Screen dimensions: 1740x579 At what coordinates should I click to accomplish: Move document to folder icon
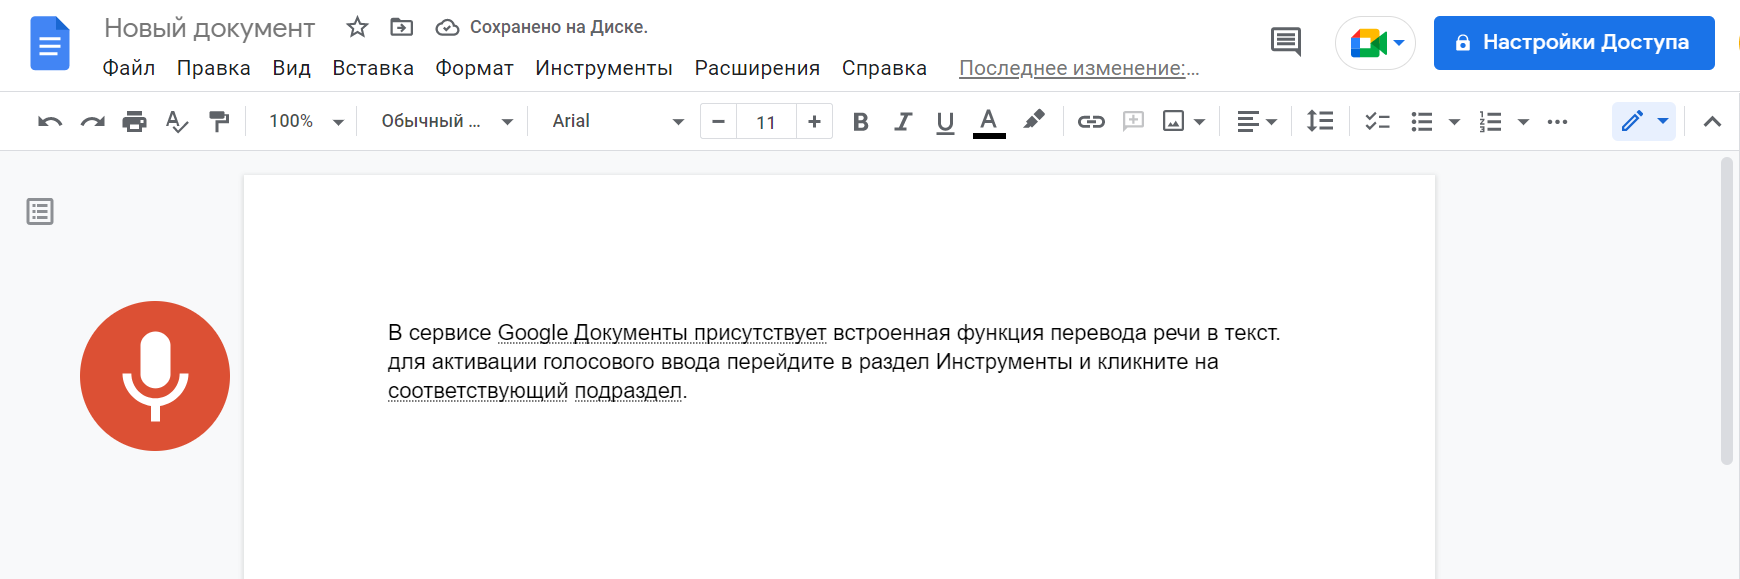pos(401,27)
